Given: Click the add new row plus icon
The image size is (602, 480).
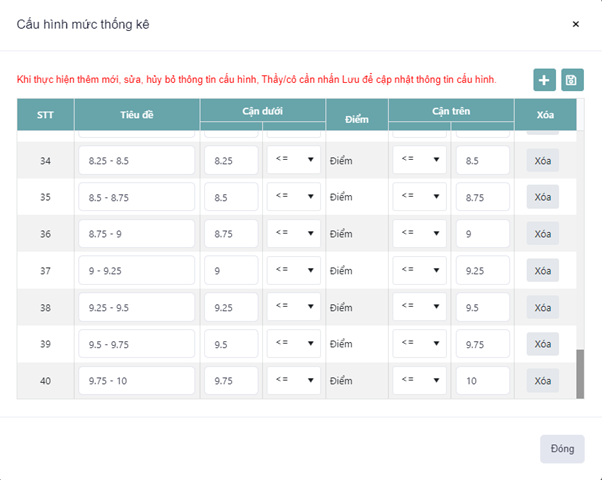Looking at the screenshot, I should tap(543, 80).
